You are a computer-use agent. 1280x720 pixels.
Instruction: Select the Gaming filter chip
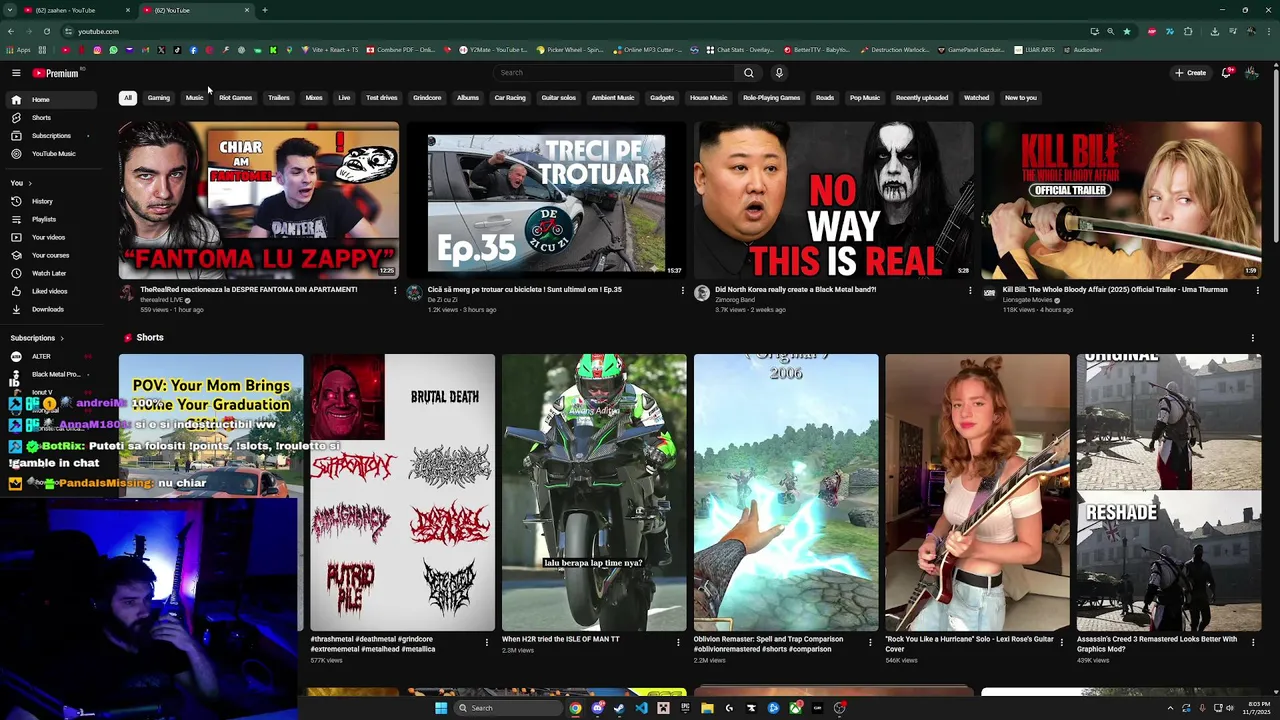coord(159,98)
